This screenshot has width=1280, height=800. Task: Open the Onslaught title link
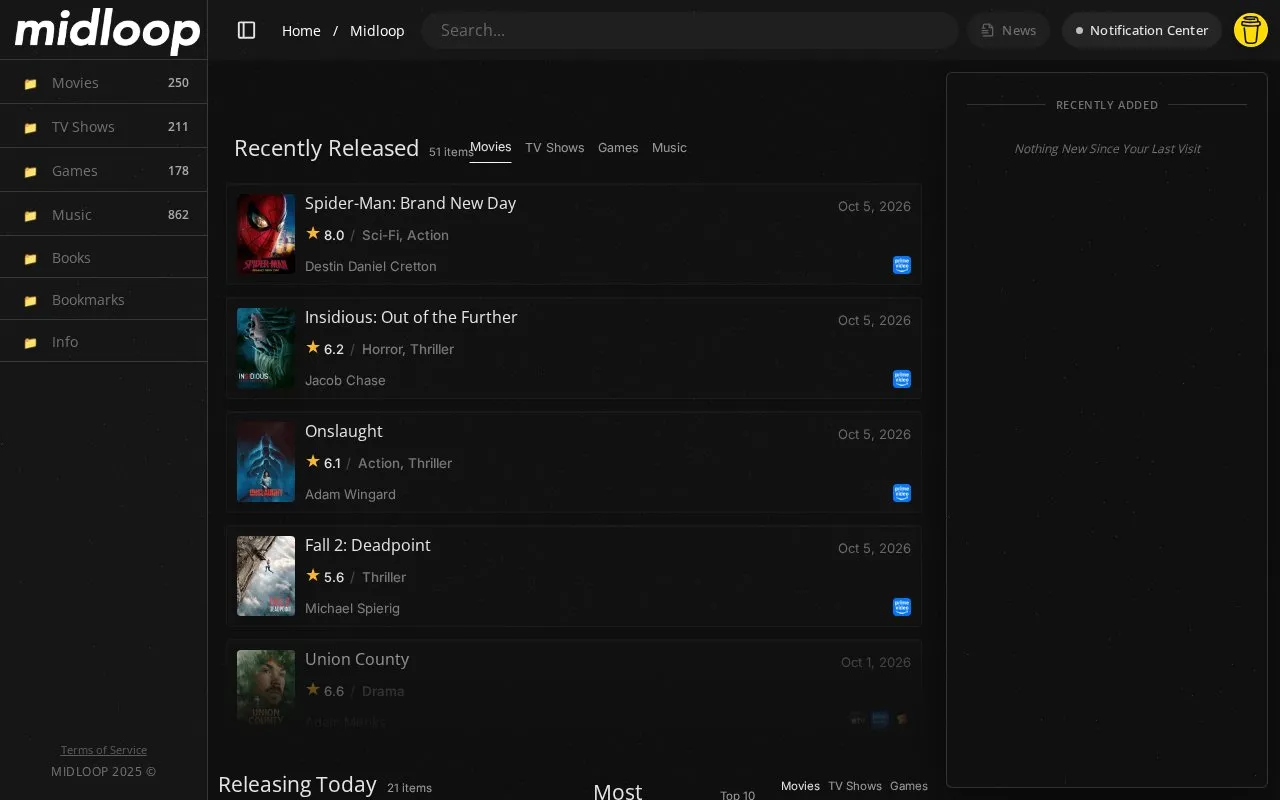point(344,431)
